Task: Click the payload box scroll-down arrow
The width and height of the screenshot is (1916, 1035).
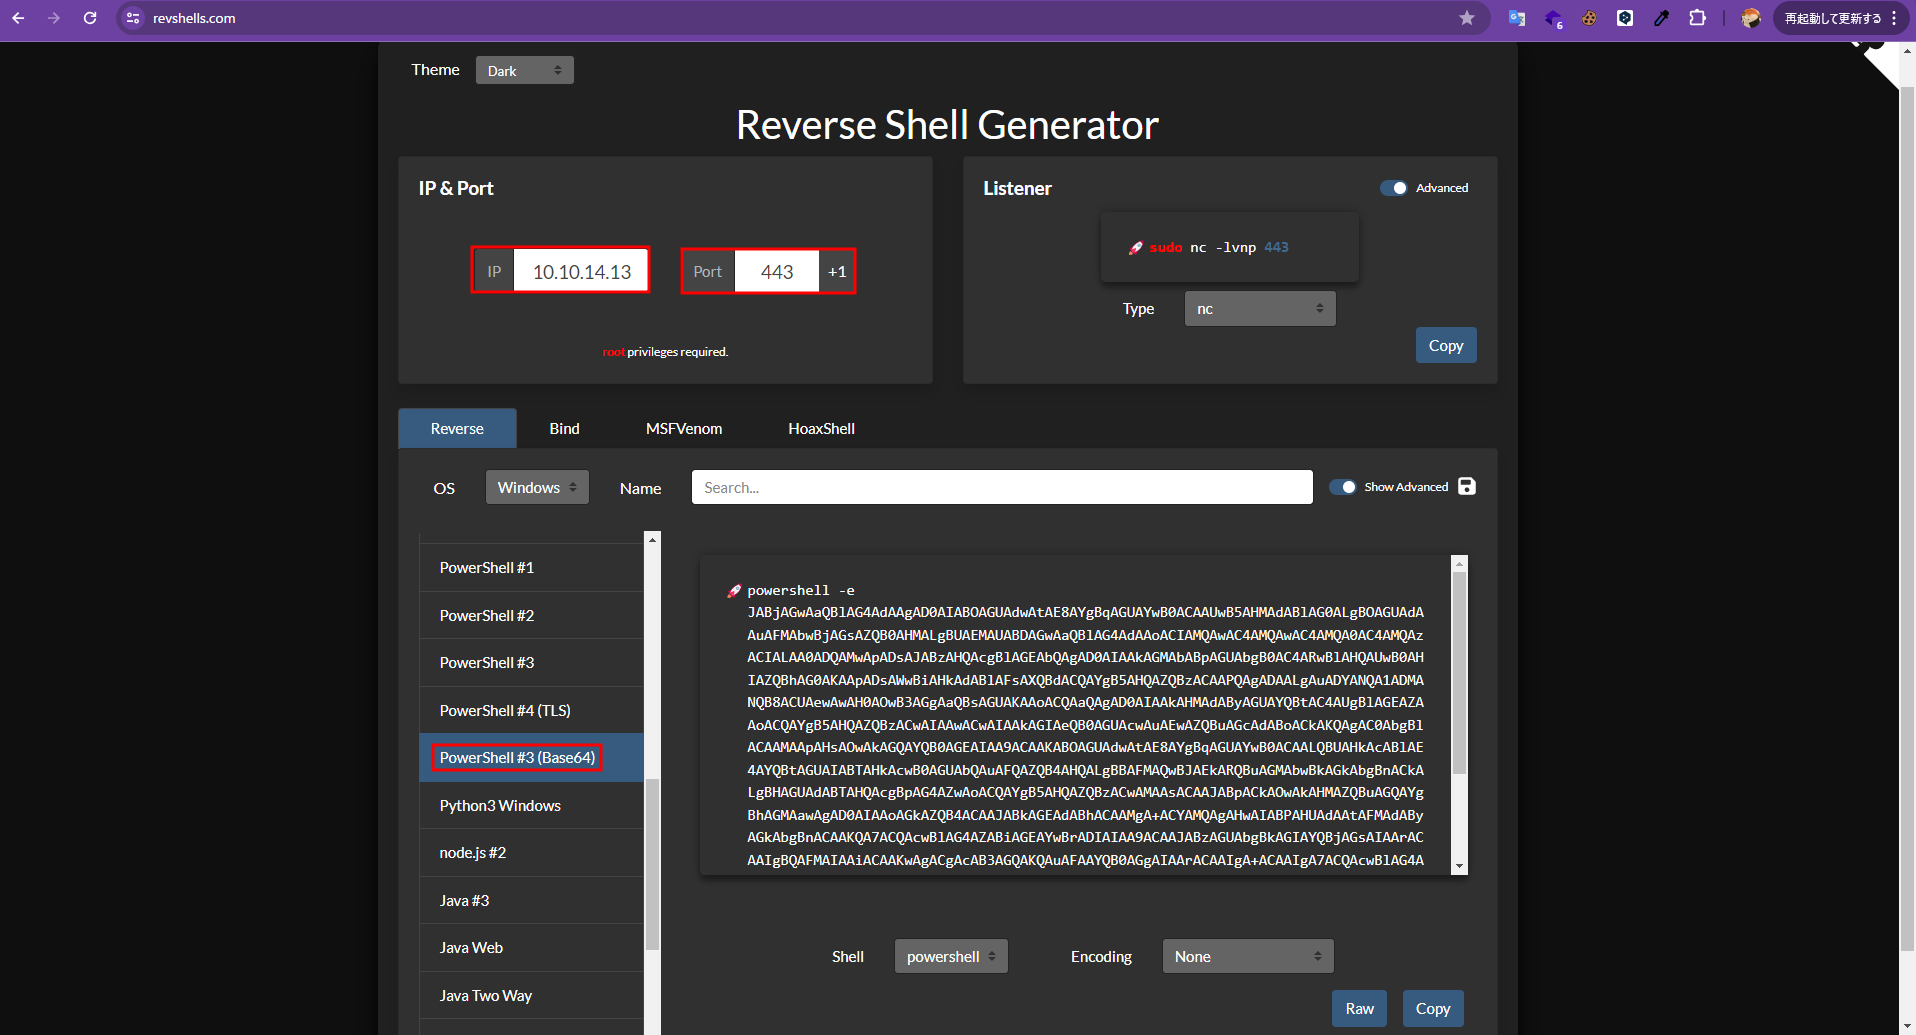Action: pyautogui.click(x=1459, y=866)
